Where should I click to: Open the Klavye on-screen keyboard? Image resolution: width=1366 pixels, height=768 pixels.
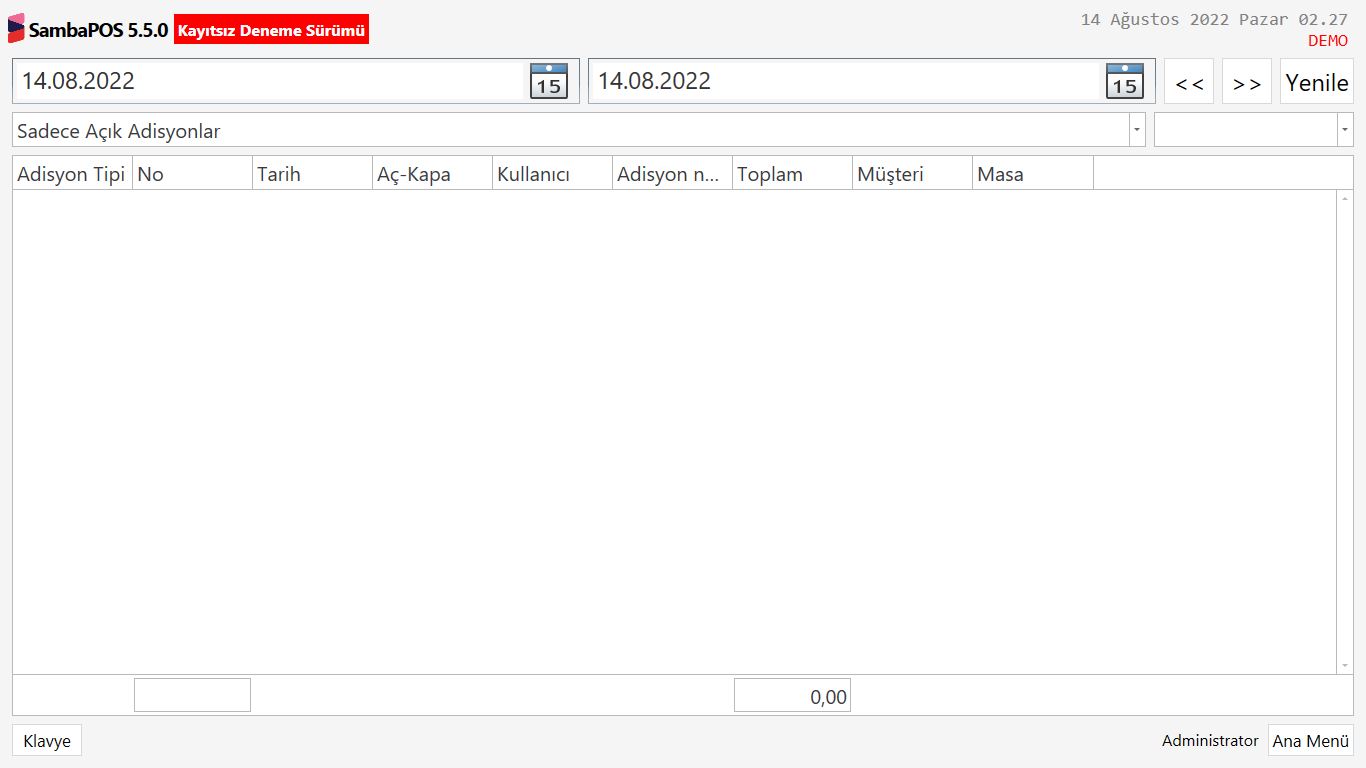coord(47,741)
